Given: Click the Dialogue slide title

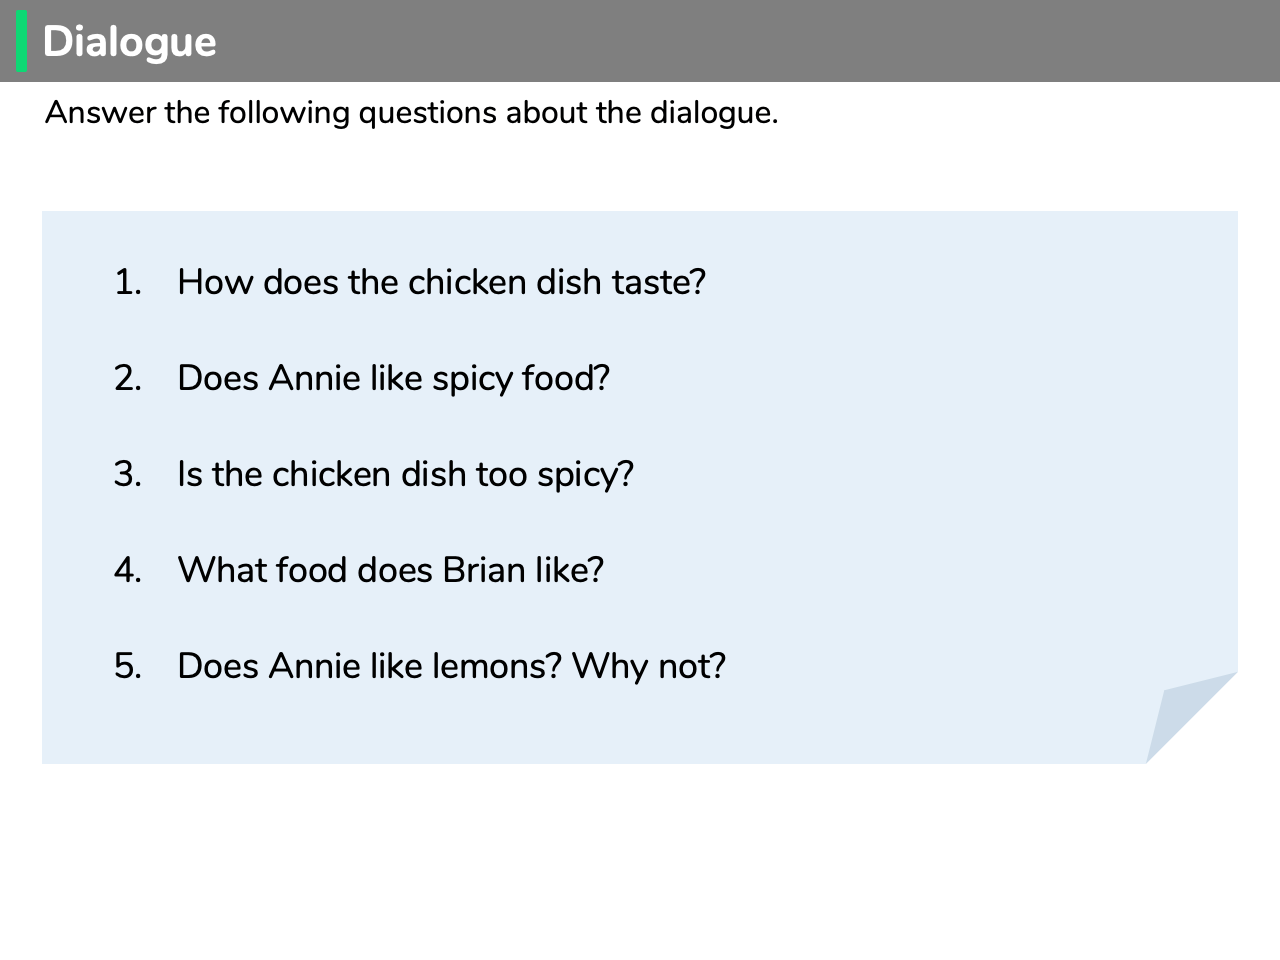Looking at the screenshot, I should tap(129, 42).
